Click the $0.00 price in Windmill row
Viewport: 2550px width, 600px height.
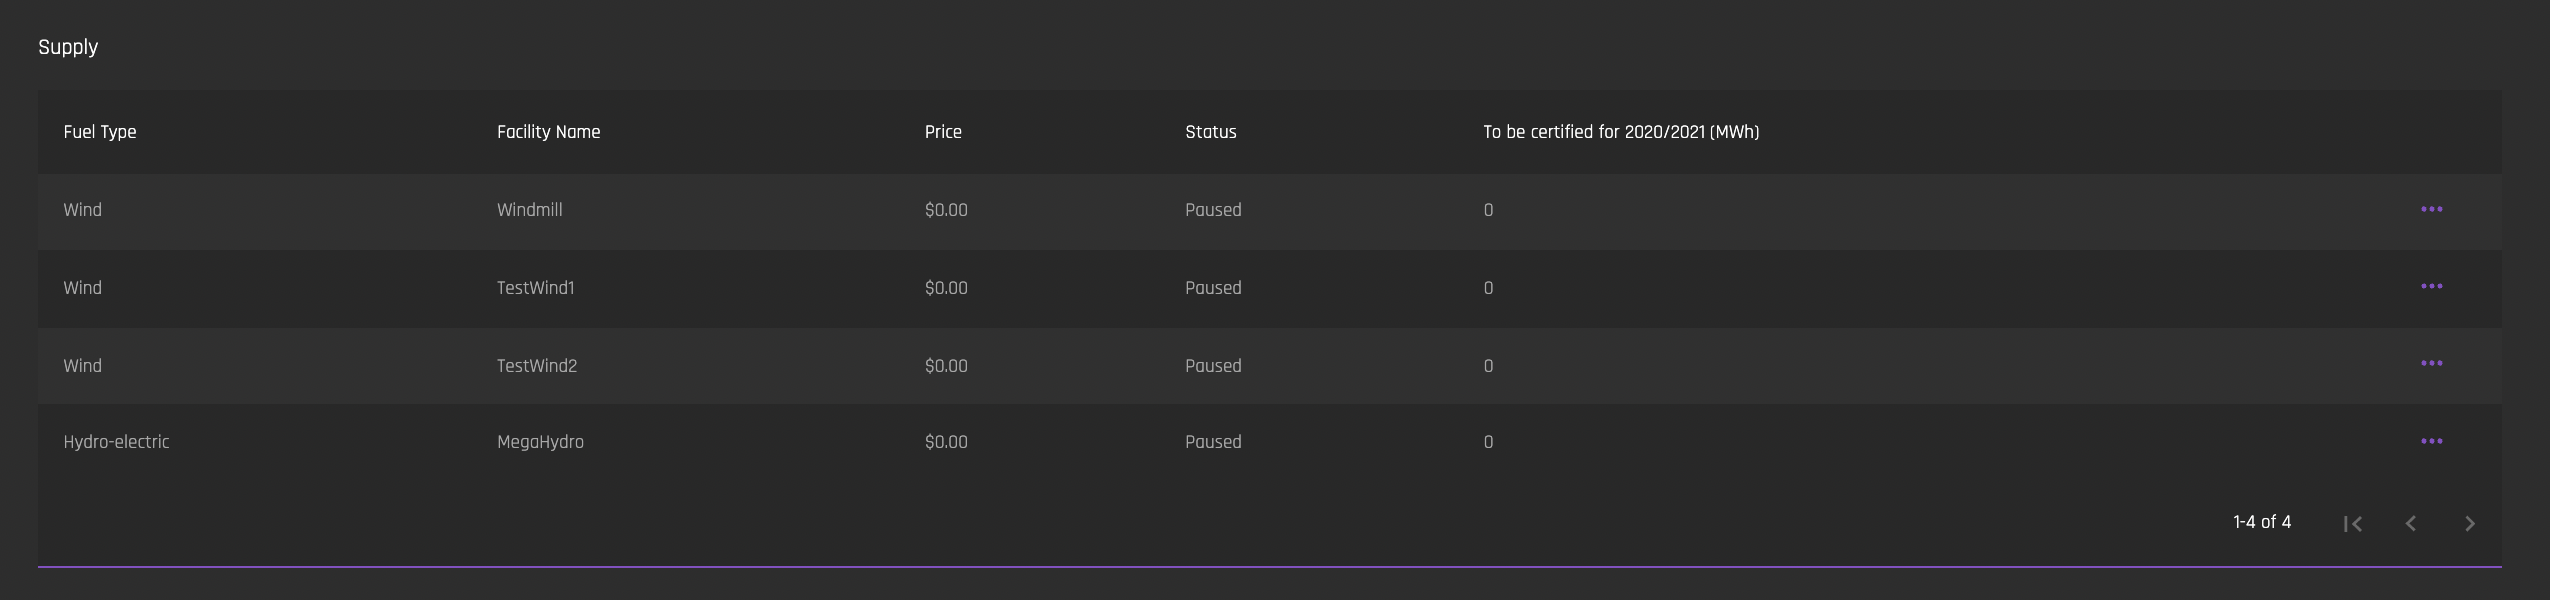coord(946,210)
